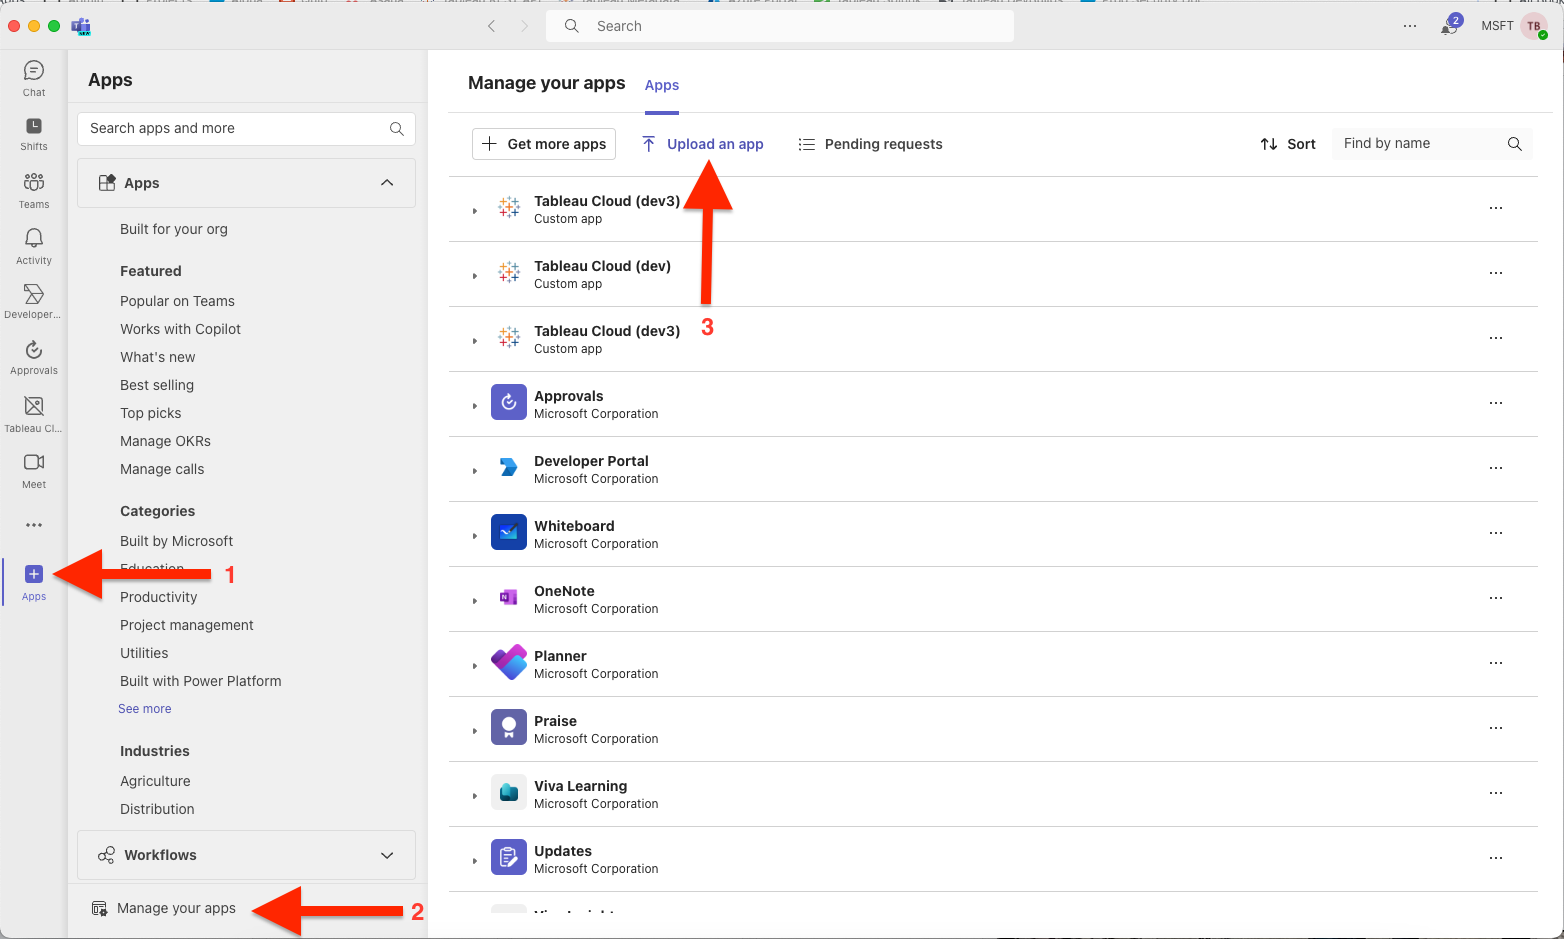This screenshot has width=1564, height=939.
Task: Open Best selling category
Action: click(157, 385)
